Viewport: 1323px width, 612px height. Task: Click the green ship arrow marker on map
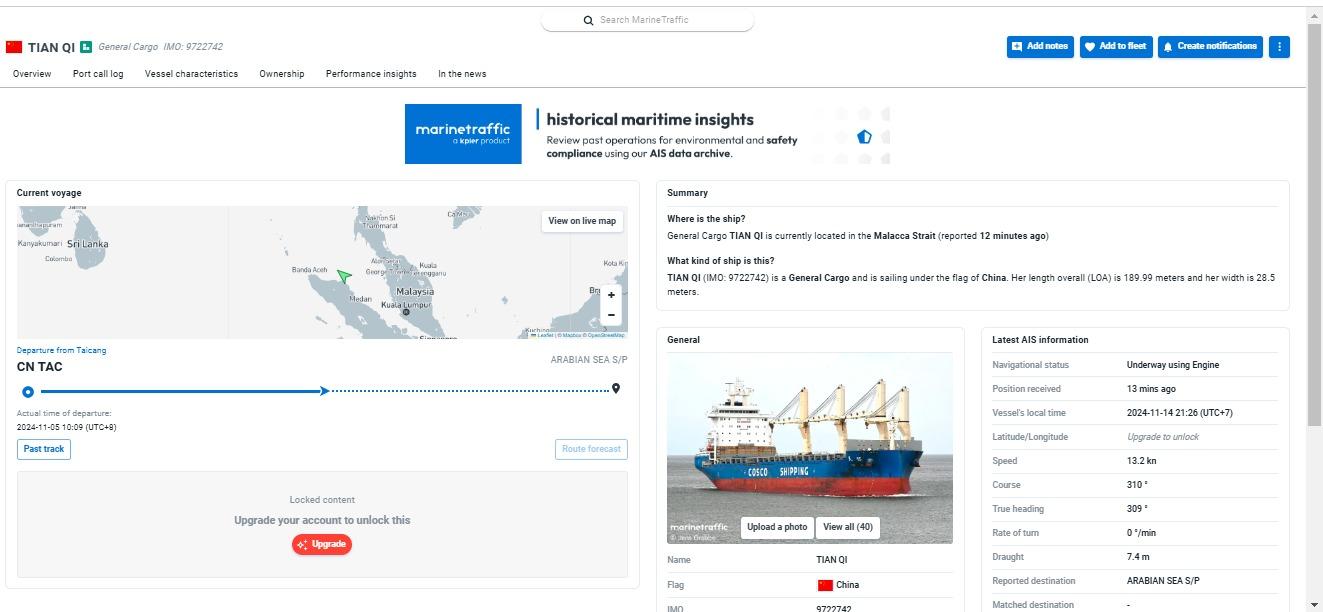[x=344, y=276]
